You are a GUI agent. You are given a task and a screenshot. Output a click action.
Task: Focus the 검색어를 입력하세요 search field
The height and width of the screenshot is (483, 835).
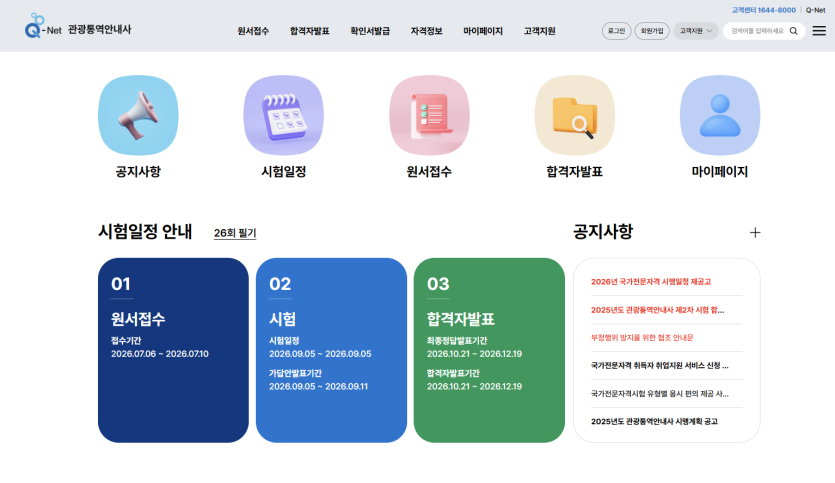(x=756, y=31)
